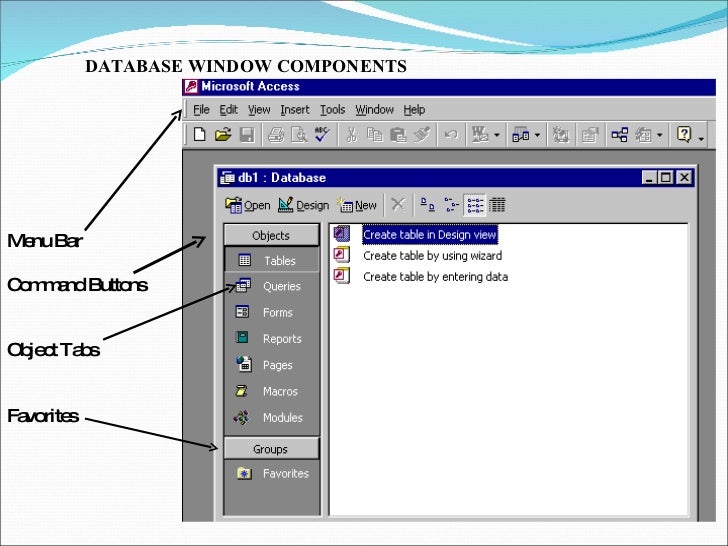The height and width of the screenshot is (546, 728).
Task: Click the Copy toolbar icon
Action: click(374, 135)
